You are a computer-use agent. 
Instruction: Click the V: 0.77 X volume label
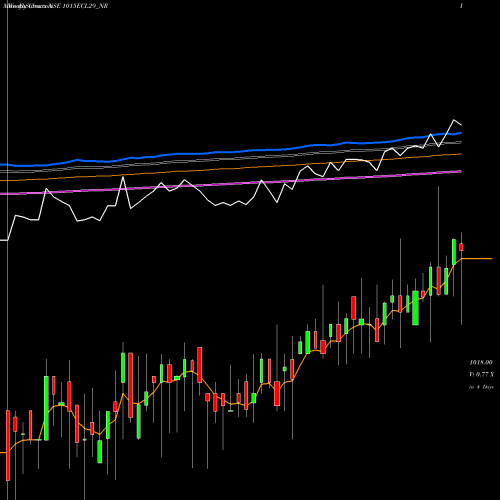(x=481, y=375)
